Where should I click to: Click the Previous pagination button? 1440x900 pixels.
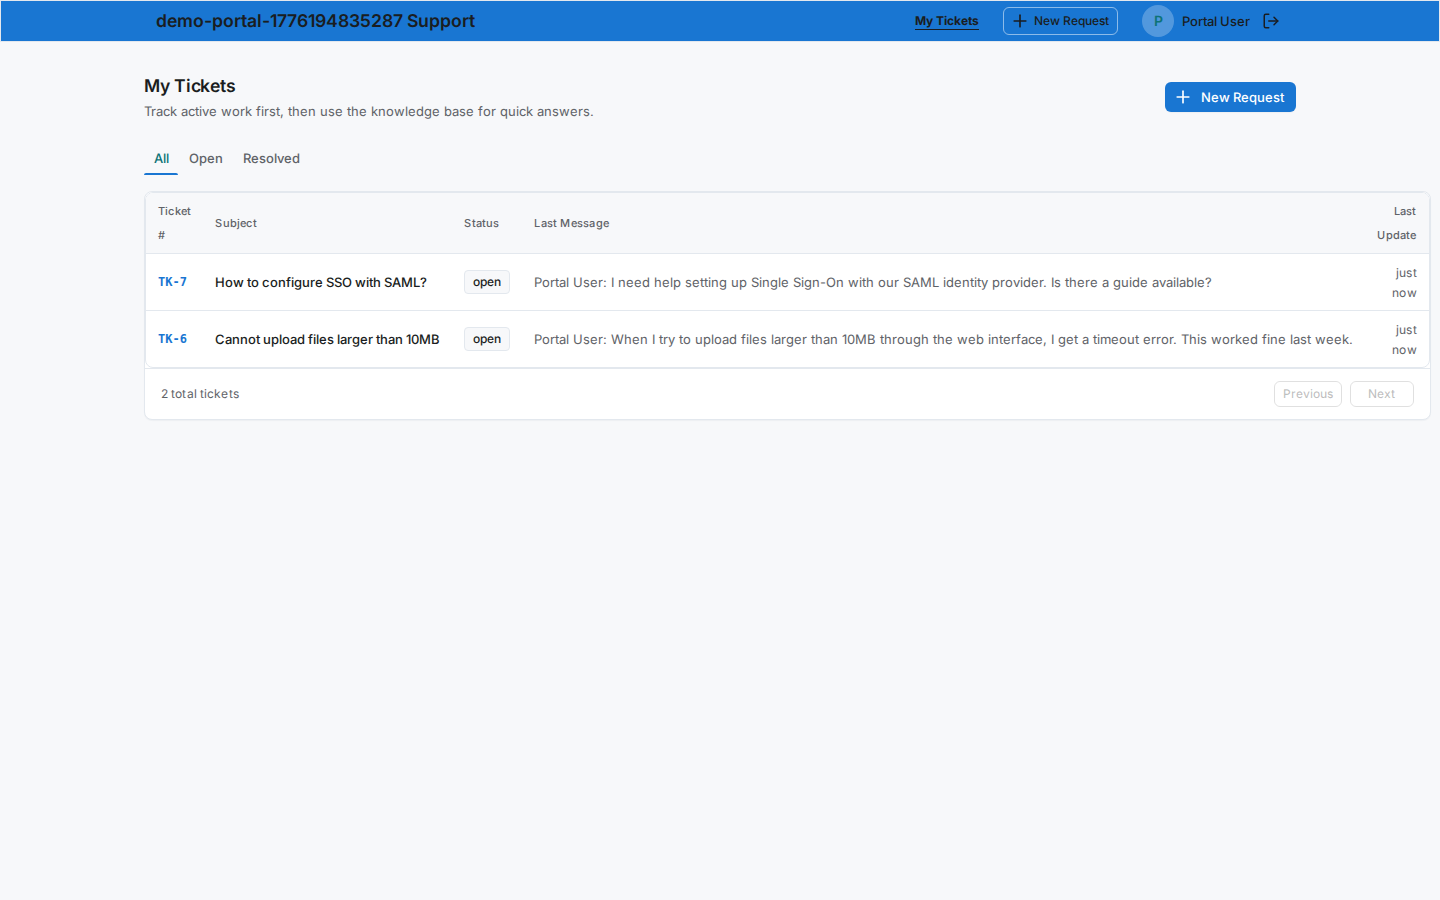(1307, 393)
